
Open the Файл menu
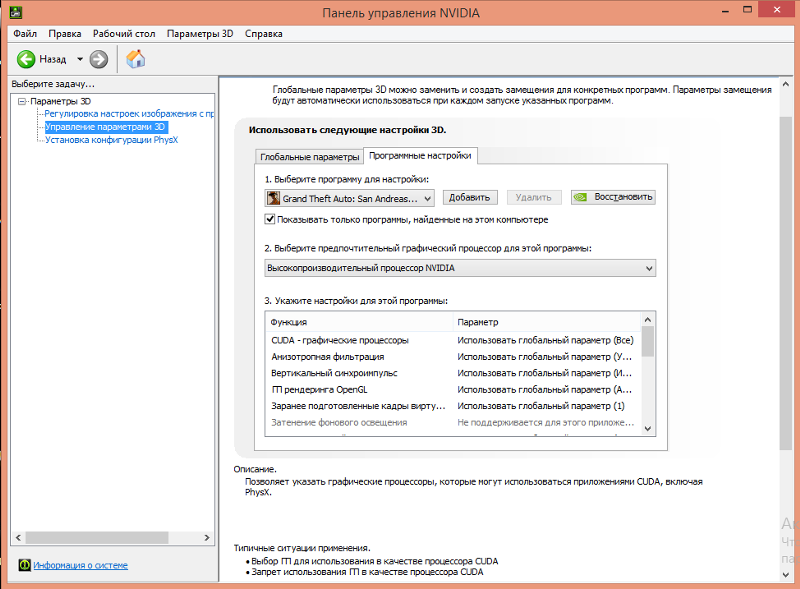tap(25, 34)
